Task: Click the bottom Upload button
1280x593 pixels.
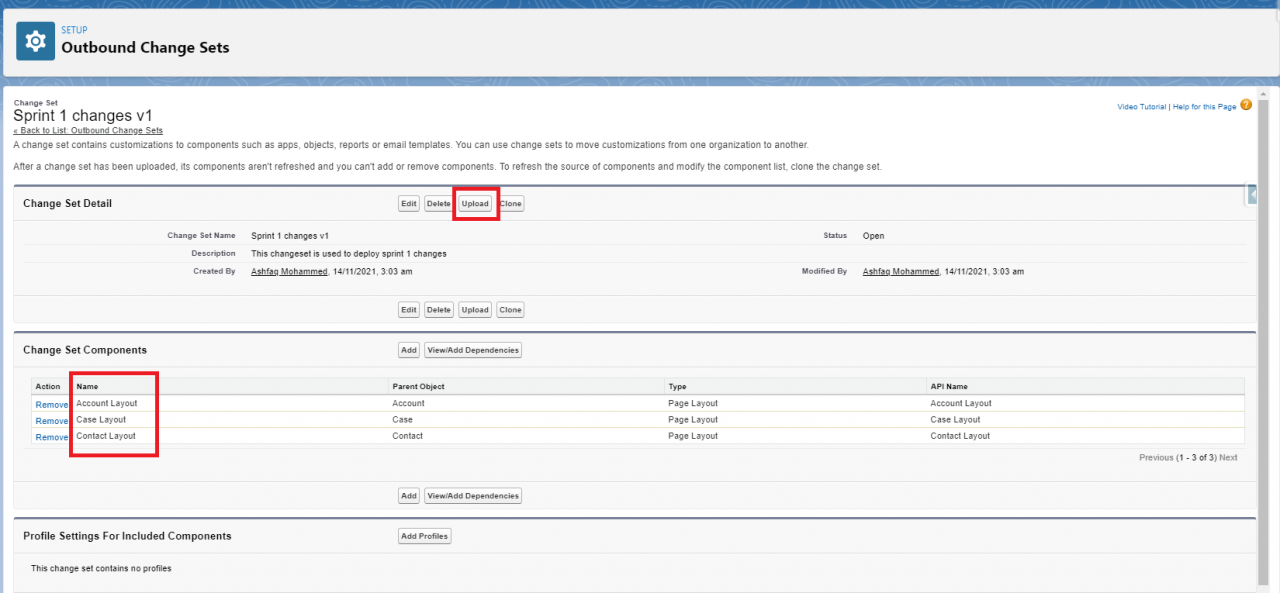Action: click(474, 309)
